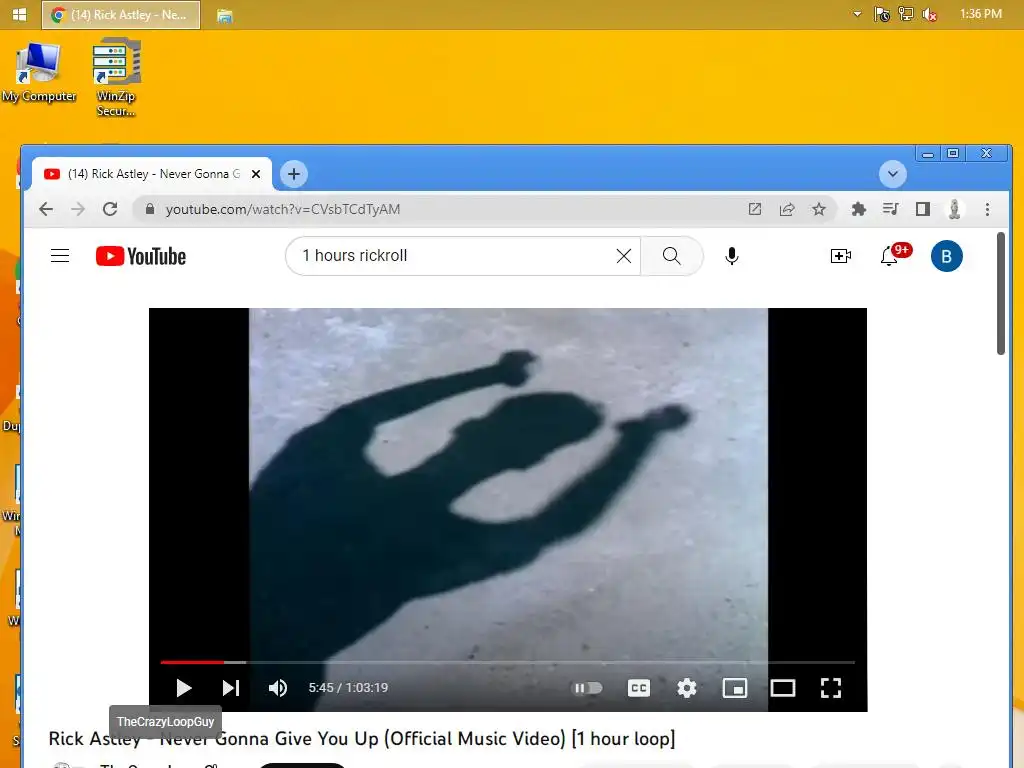View site info via the lock icon
1024x768 pixels.
[x=150, y=209]
